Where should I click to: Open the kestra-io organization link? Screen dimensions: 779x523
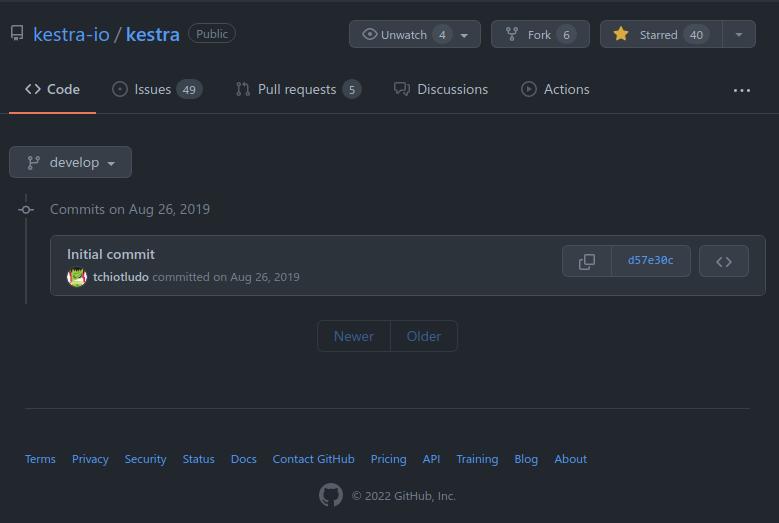pyautogui.click(x=71, y=35)
